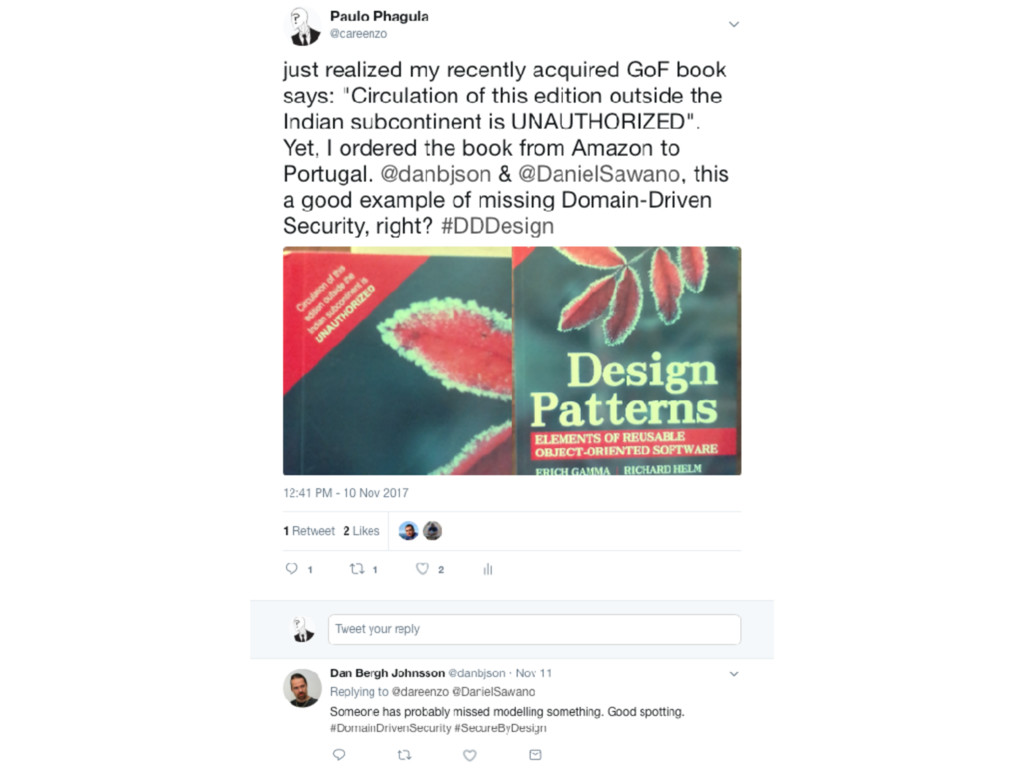The height and width of the screenshot is (768, 1024).
Task: View the 1 Retweet list
Action: pos(309,531)
